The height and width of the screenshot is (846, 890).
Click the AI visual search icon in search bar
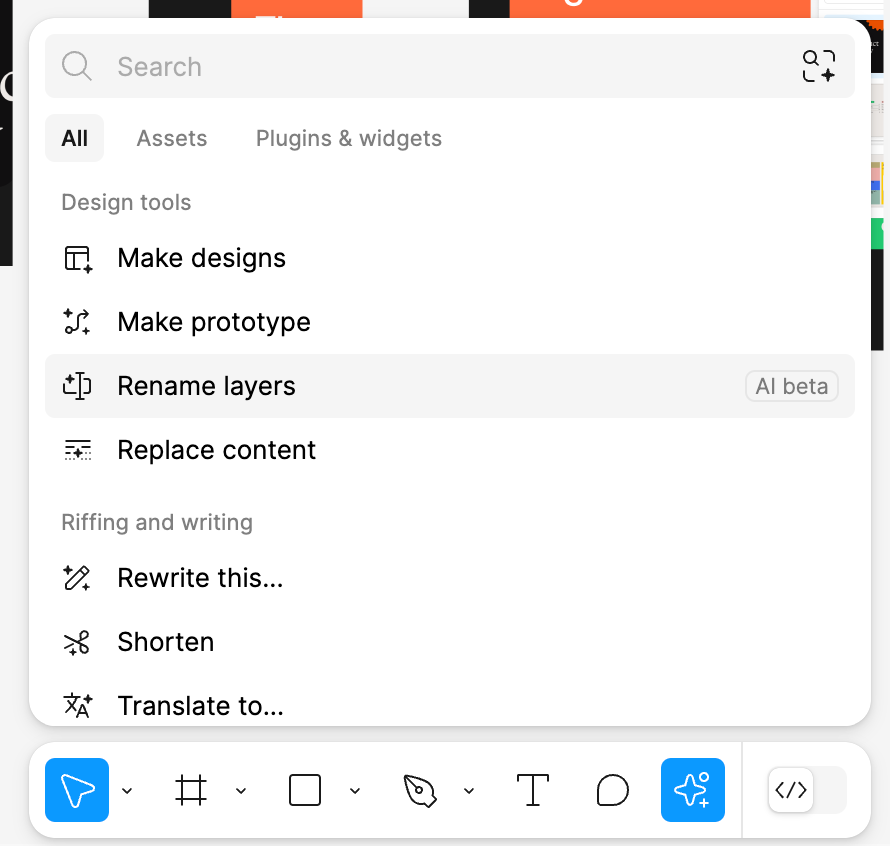[818, 66]
